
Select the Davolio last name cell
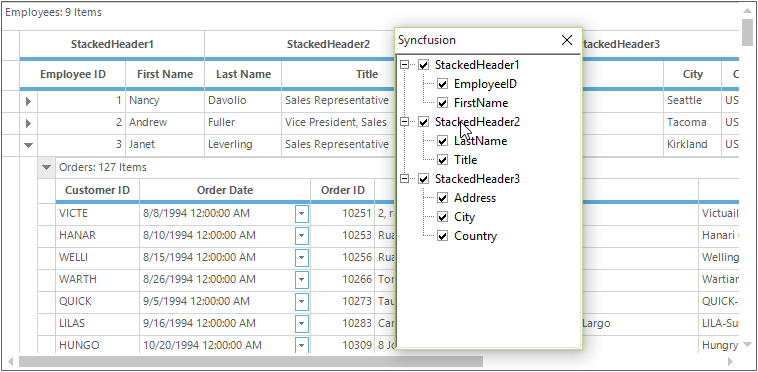pos(243,101)
